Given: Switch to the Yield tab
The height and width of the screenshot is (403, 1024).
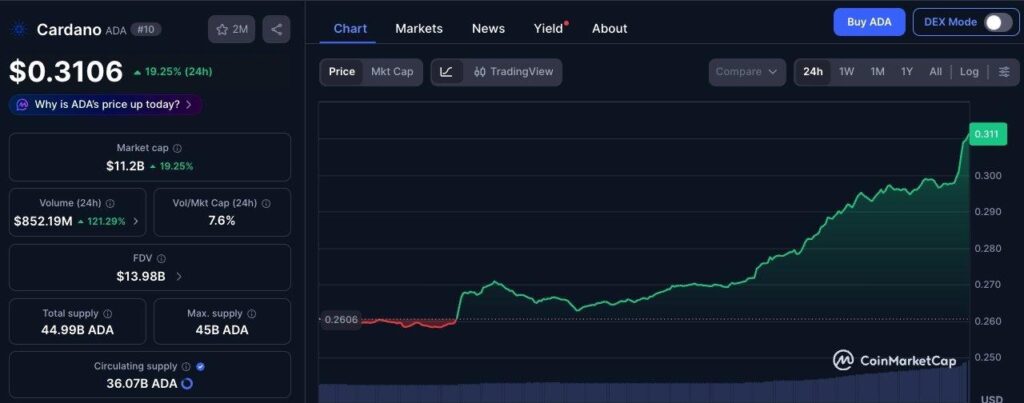Looking at the screenshot, I should (549, 29).
